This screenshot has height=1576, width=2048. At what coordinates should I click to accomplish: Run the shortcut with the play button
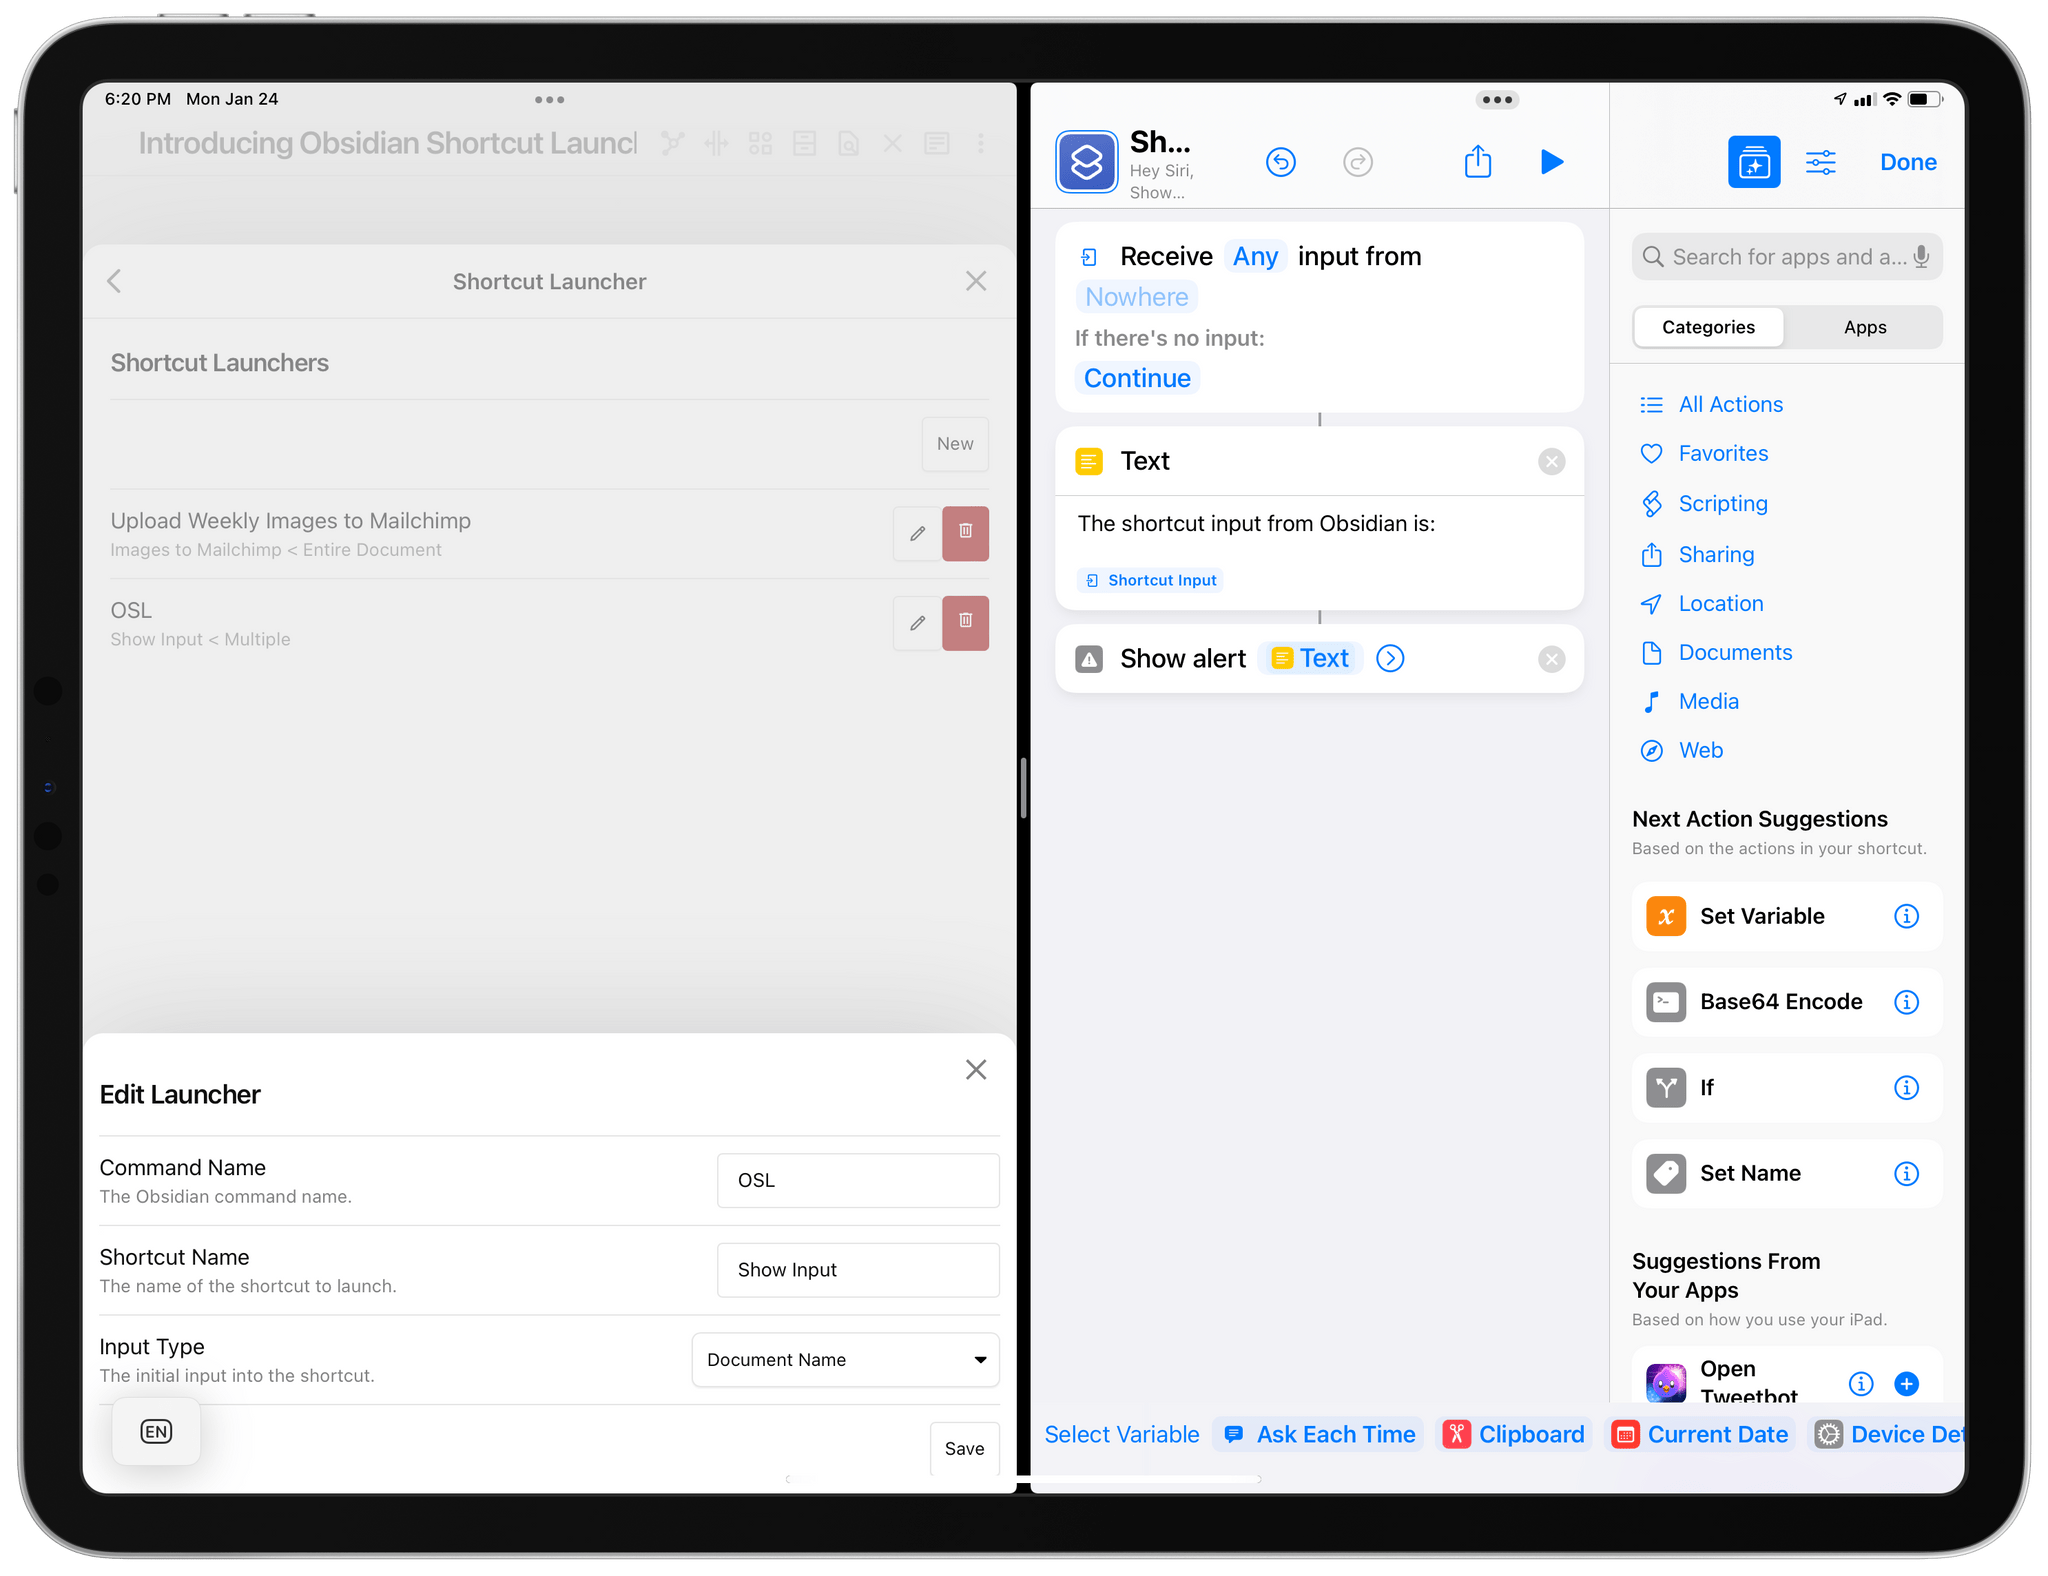click(1551, 161)
